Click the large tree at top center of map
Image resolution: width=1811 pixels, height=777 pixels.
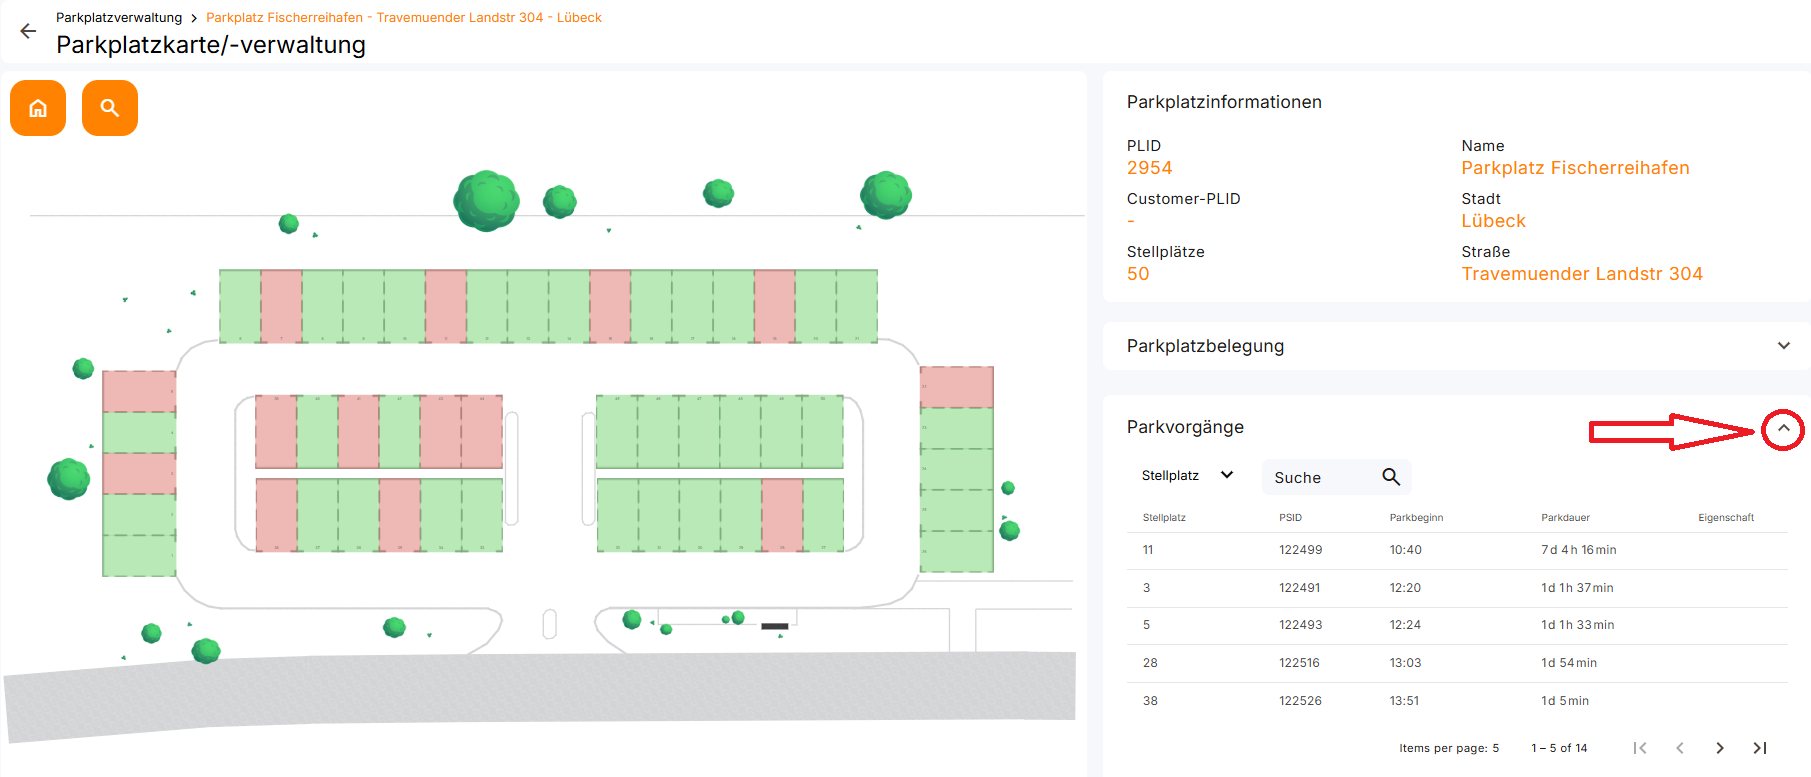tap(486, 200)
